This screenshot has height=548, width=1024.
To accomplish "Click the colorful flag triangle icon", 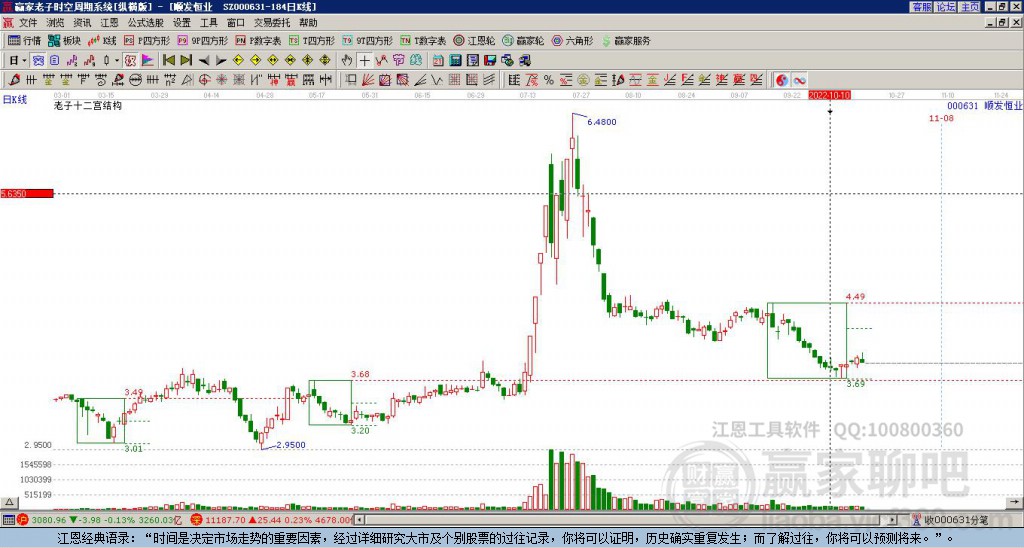I will pos(148,61).
